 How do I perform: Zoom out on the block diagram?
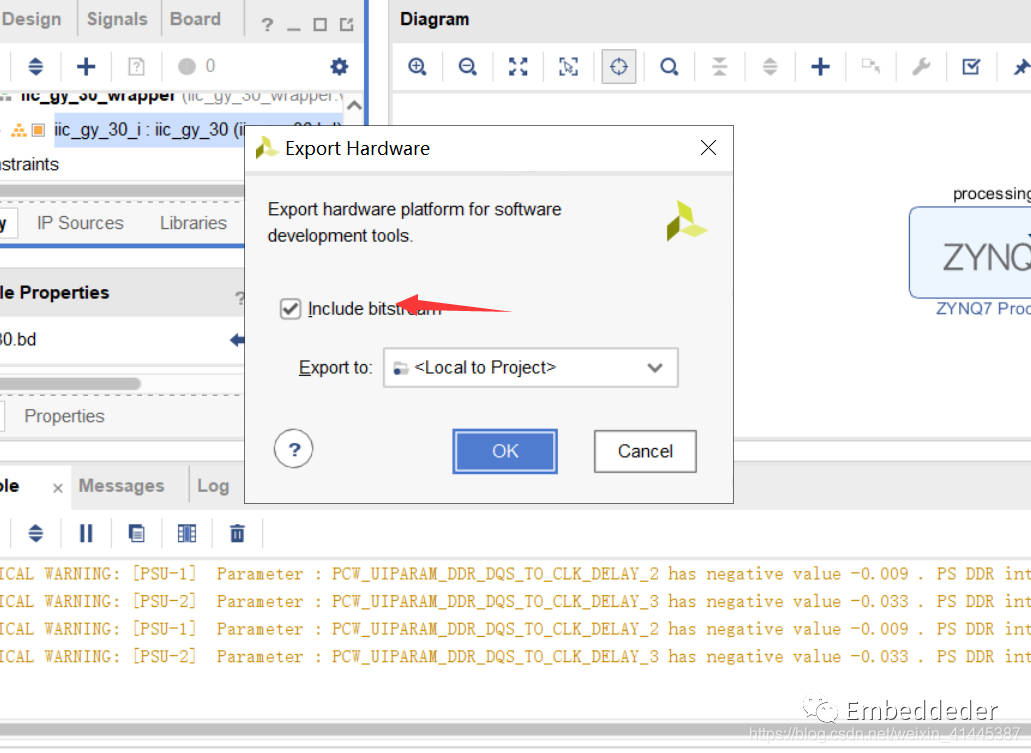click(x=467, y=67)
